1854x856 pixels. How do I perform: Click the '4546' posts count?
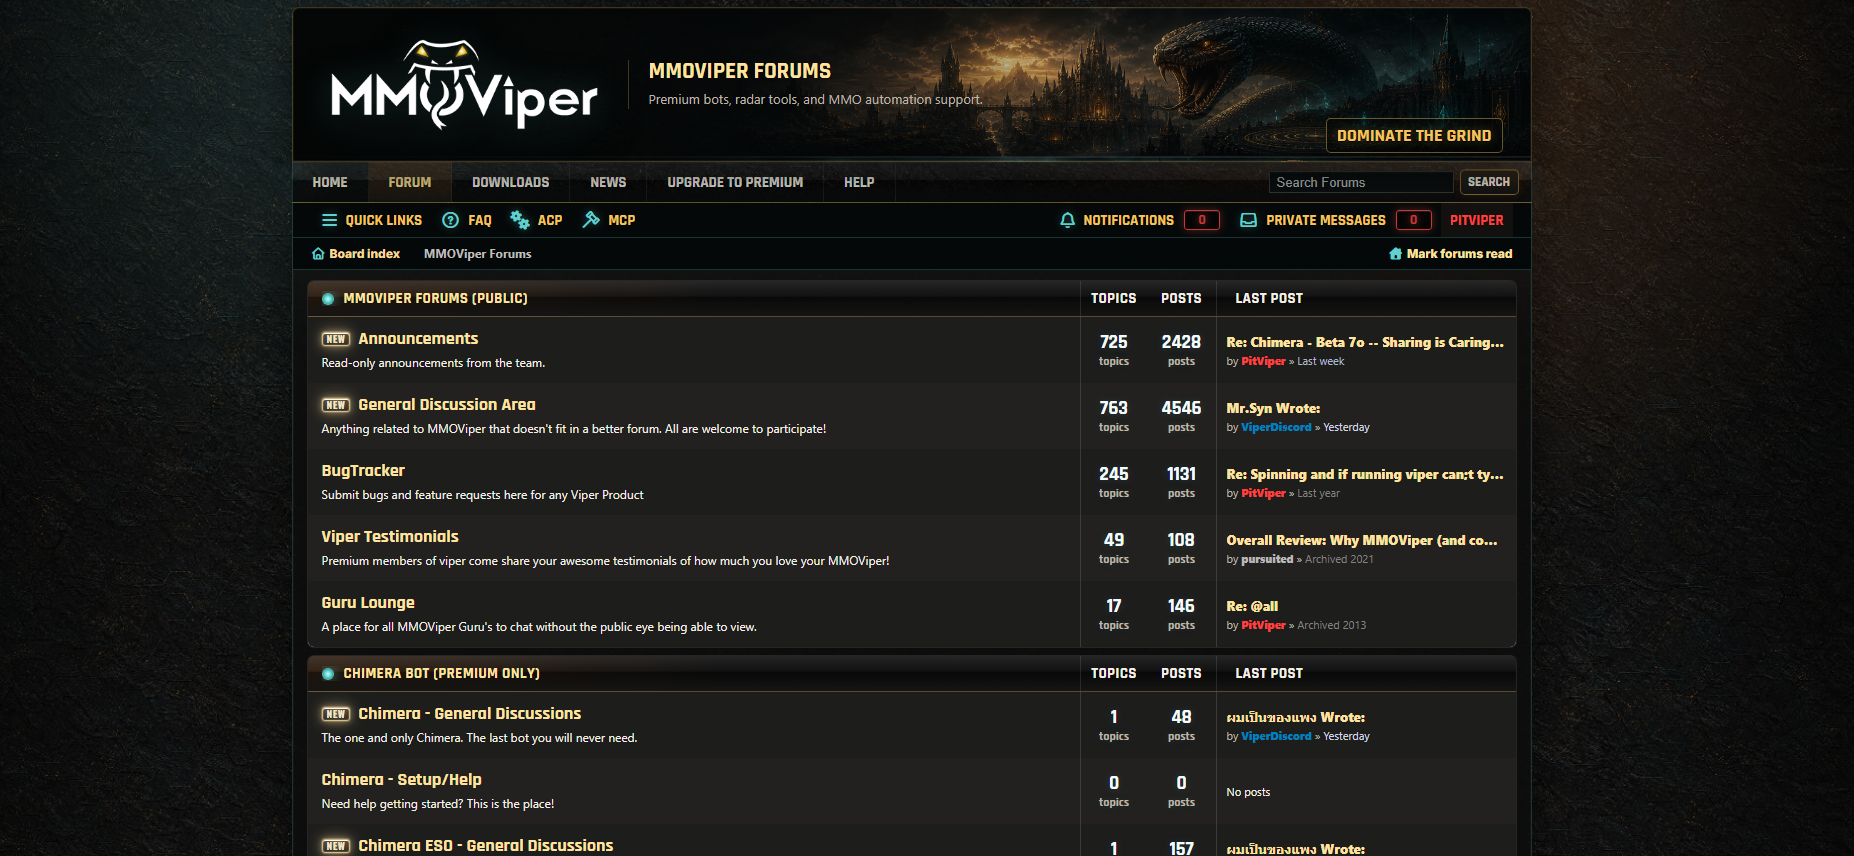click(1181, 408)
